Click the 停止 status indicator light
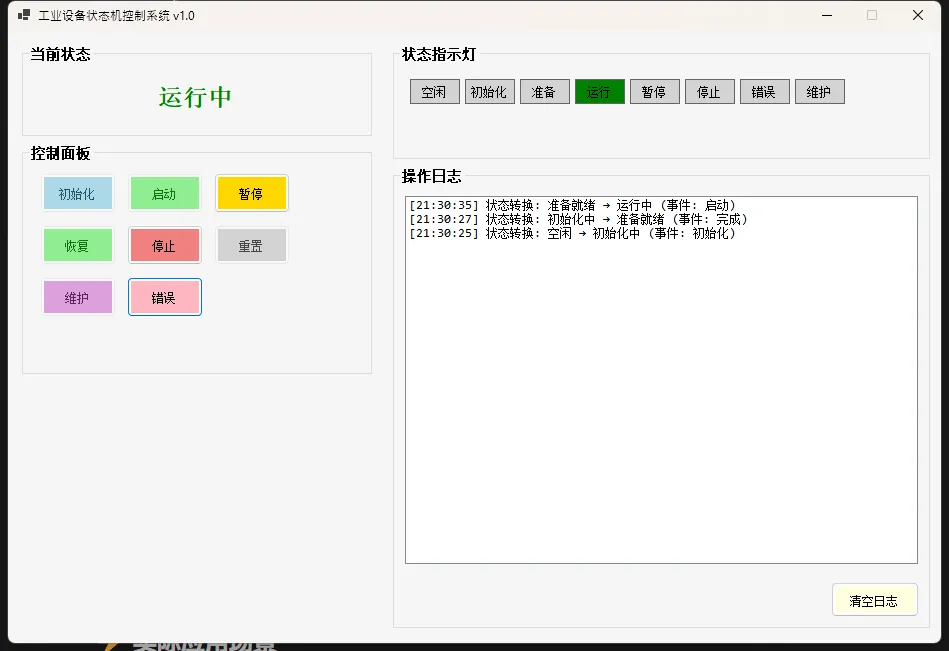Screen dimensions: 949x651 click(x=709, y=92)
